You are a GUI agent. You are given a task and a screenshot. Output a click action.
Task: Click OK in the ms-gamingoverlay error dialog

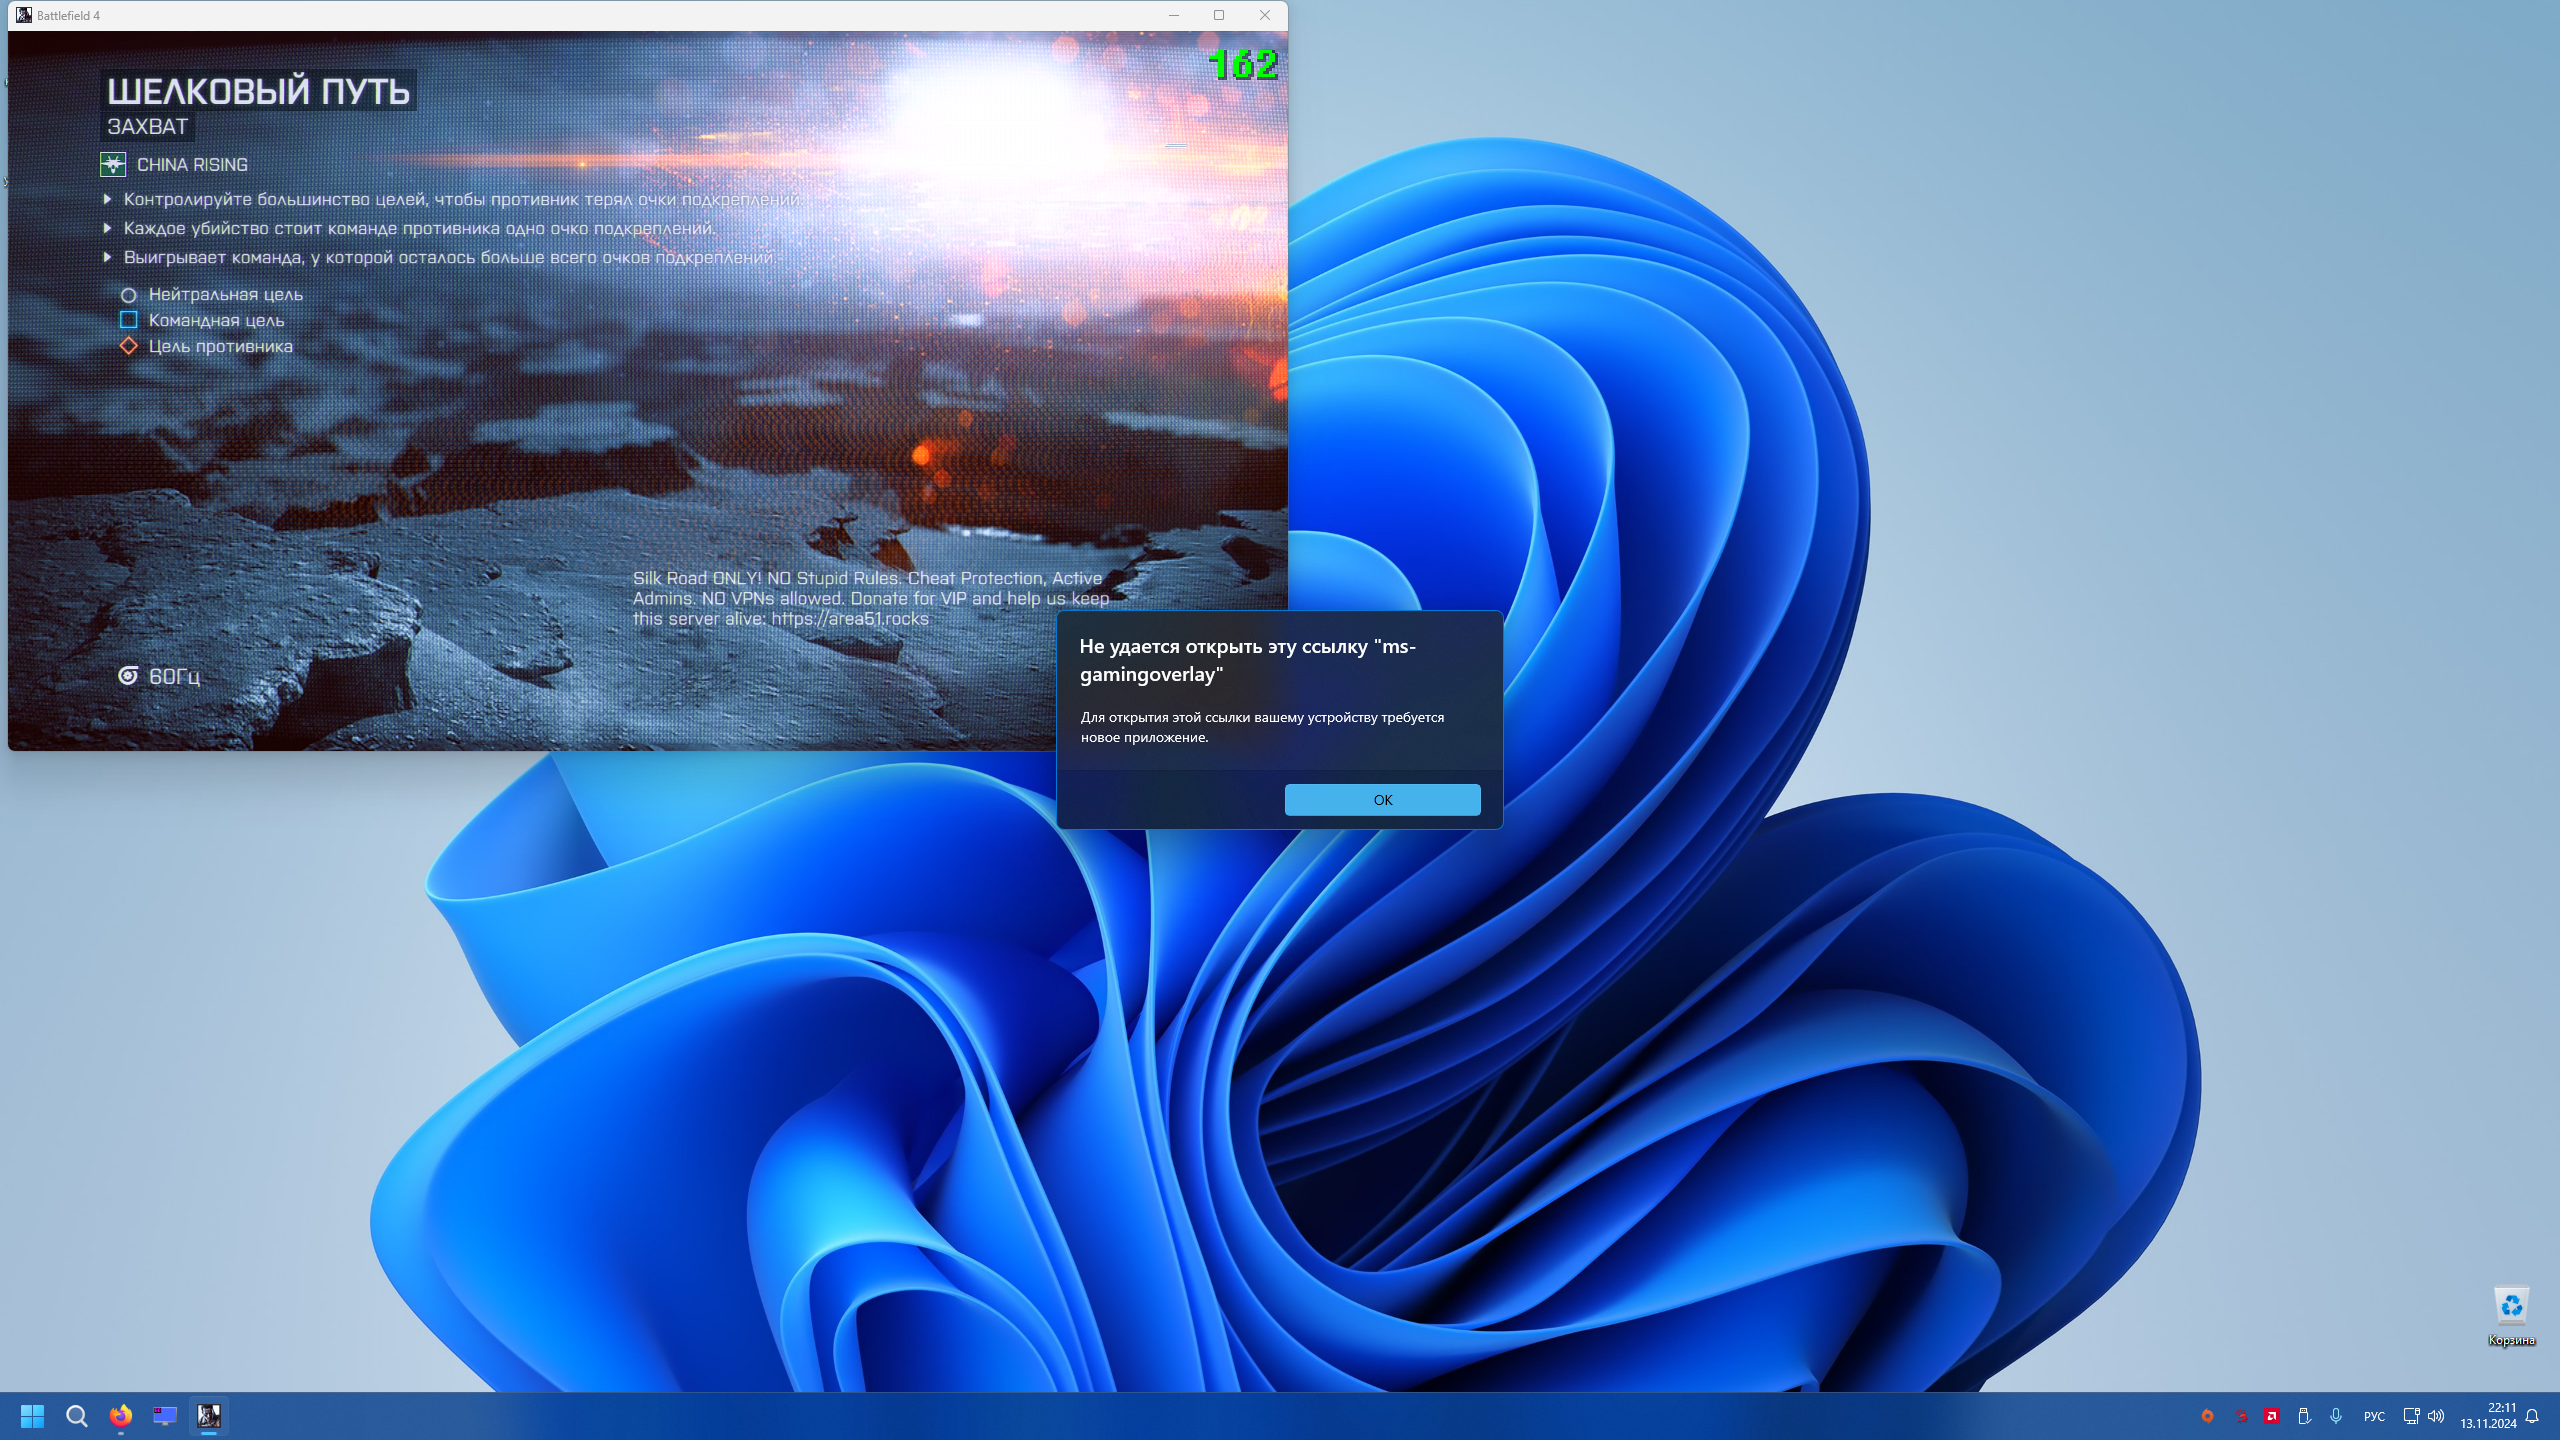(x=1382, y=800)
